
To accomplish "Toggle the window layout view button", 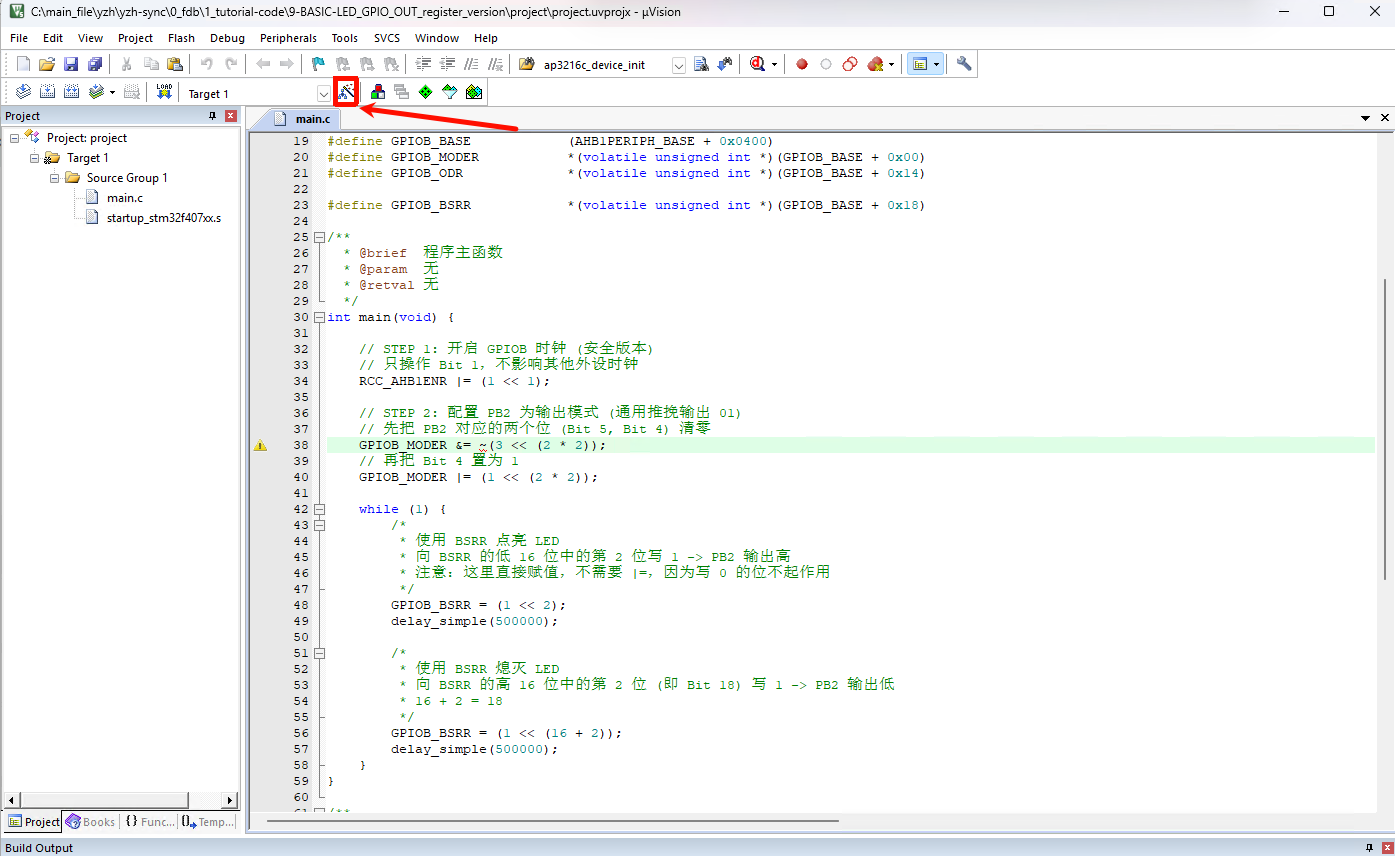I will coord(919,64).
